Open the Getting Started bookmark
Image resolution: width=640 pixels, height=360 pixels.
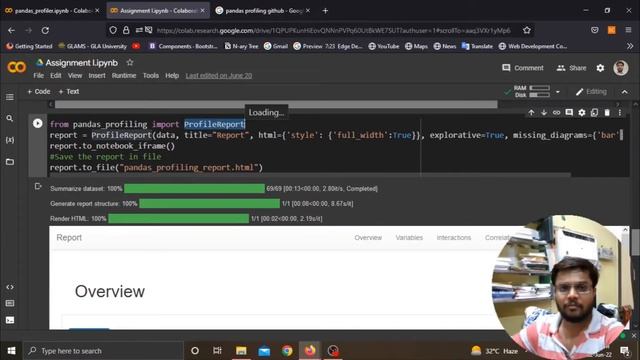click(29, 46)
